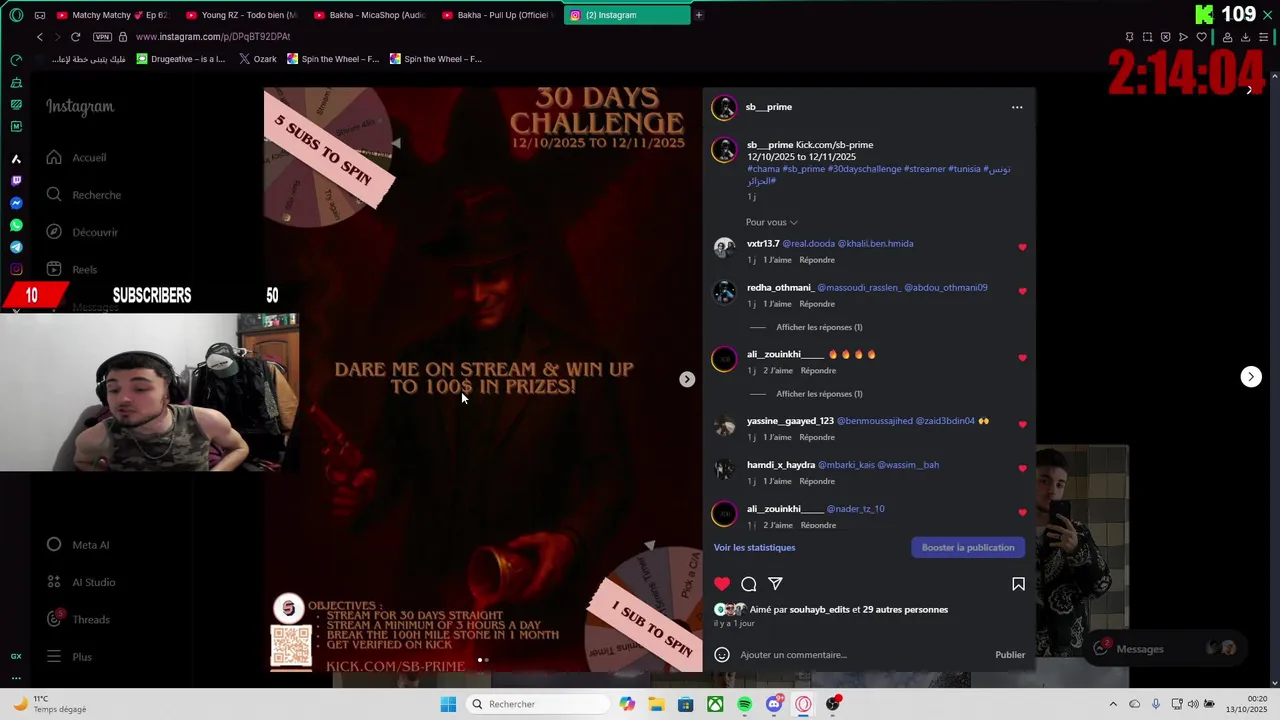The width and height of the screenshot is (1280, 720).
Task: Switch to 'Bakha - Pull Up' tab
Action: tap(498, 15)
